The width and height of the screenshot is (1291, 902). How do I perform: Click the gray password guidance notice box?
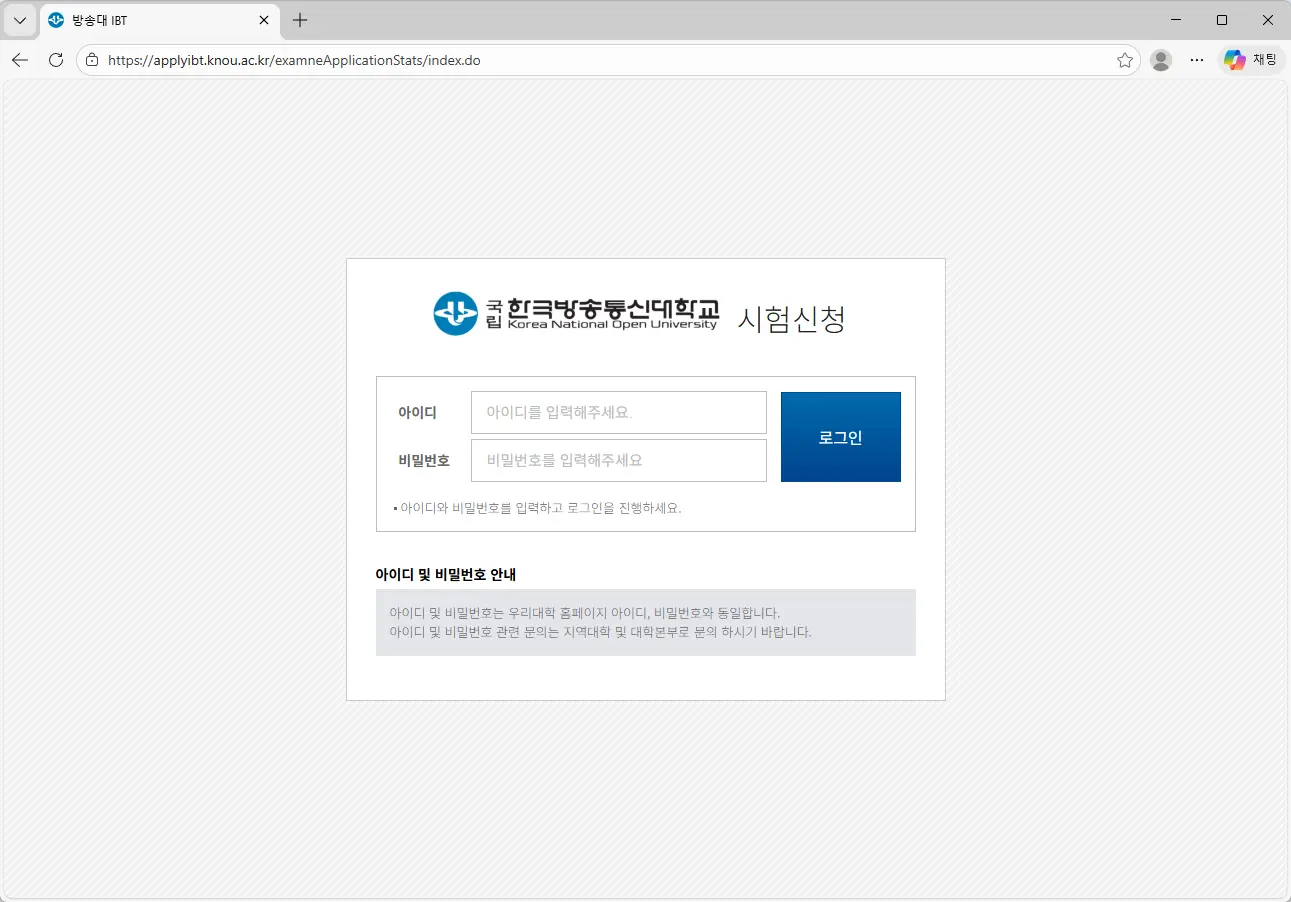(x=645, y=622)
